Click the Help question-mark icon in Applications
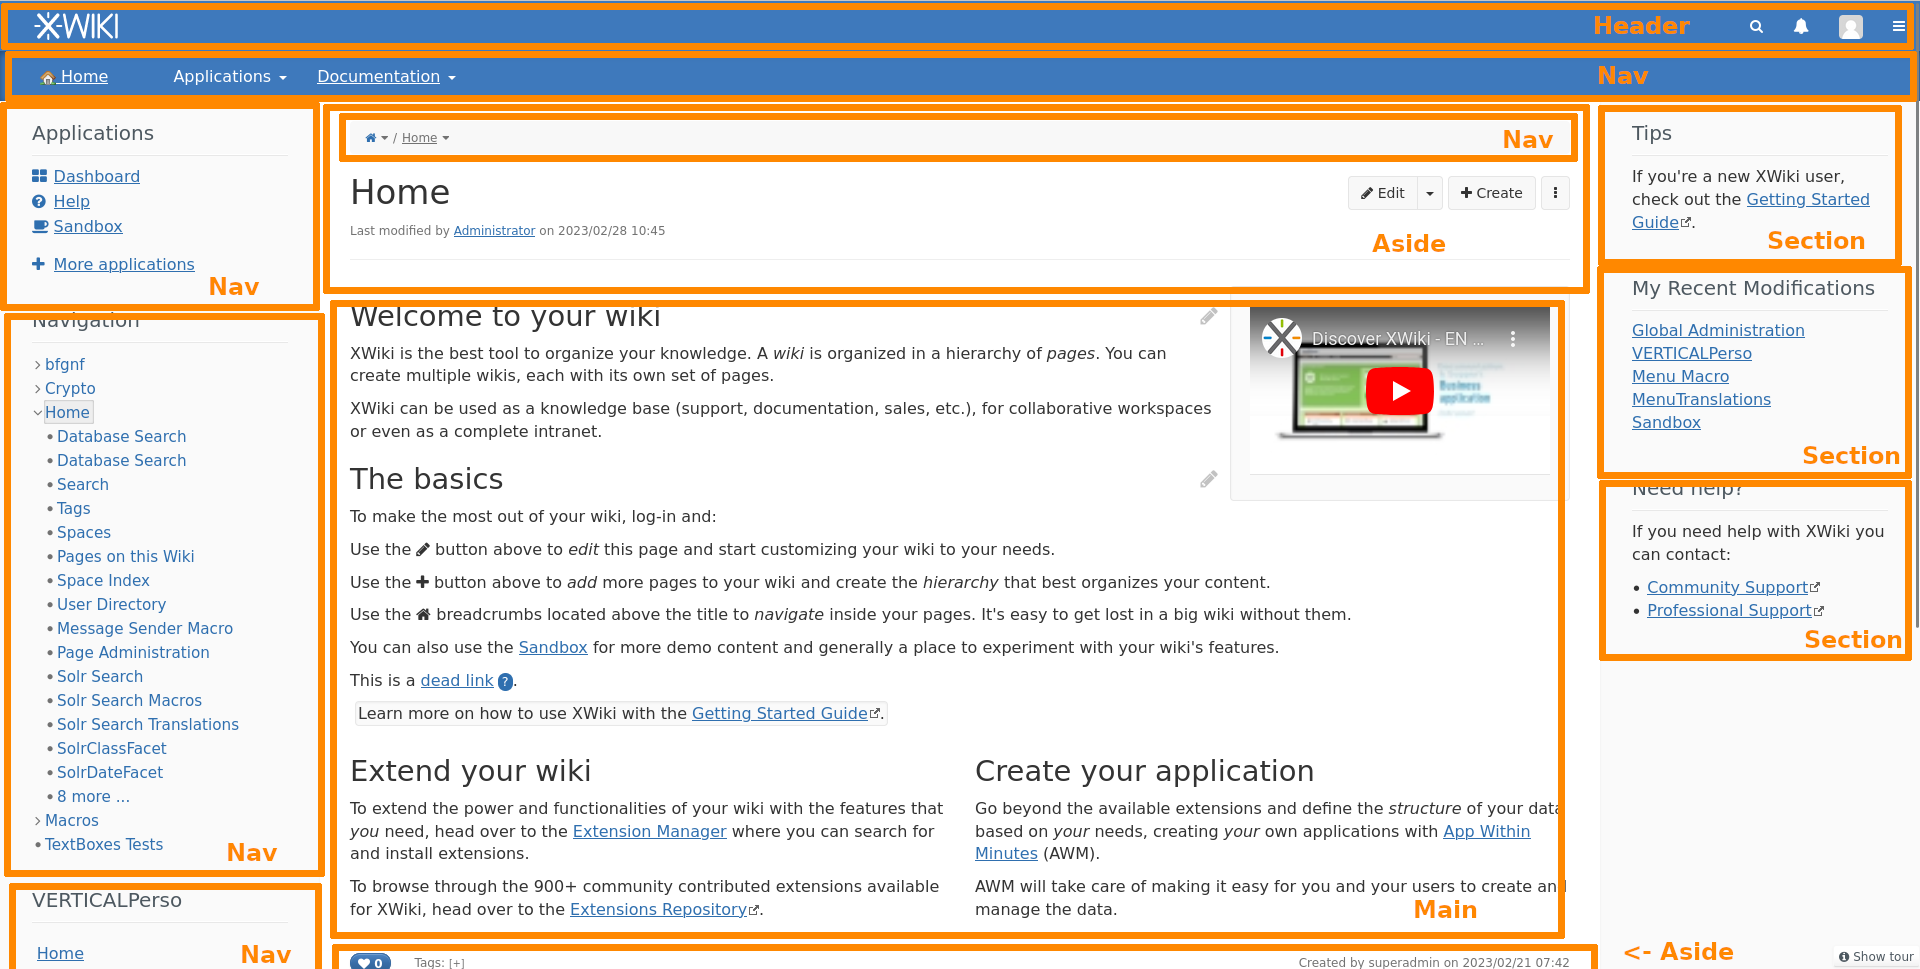Image resolution: width=1920 pixels, height=969 pixels. tap(39, 201)
